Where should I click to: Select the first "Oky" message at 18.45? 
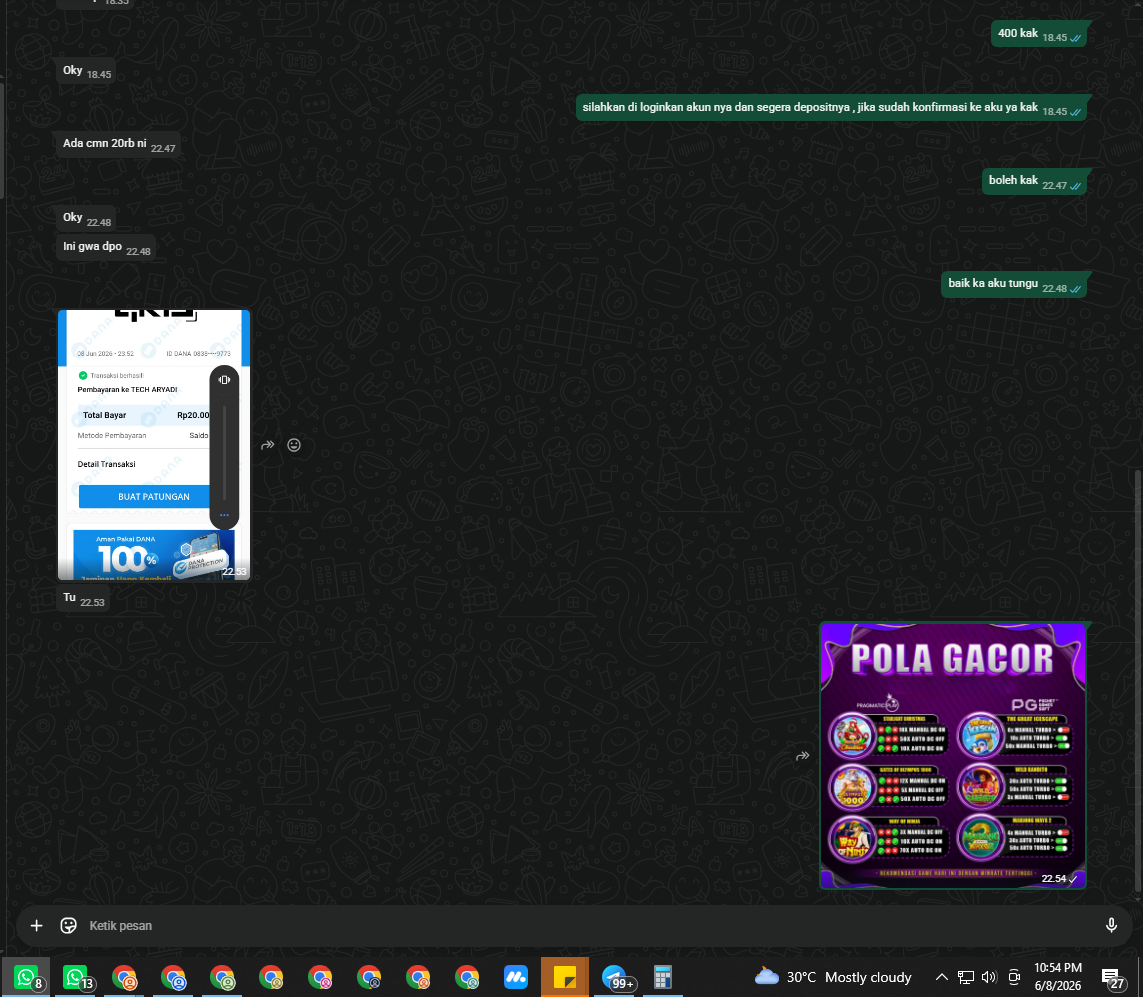tap(86, 71)
